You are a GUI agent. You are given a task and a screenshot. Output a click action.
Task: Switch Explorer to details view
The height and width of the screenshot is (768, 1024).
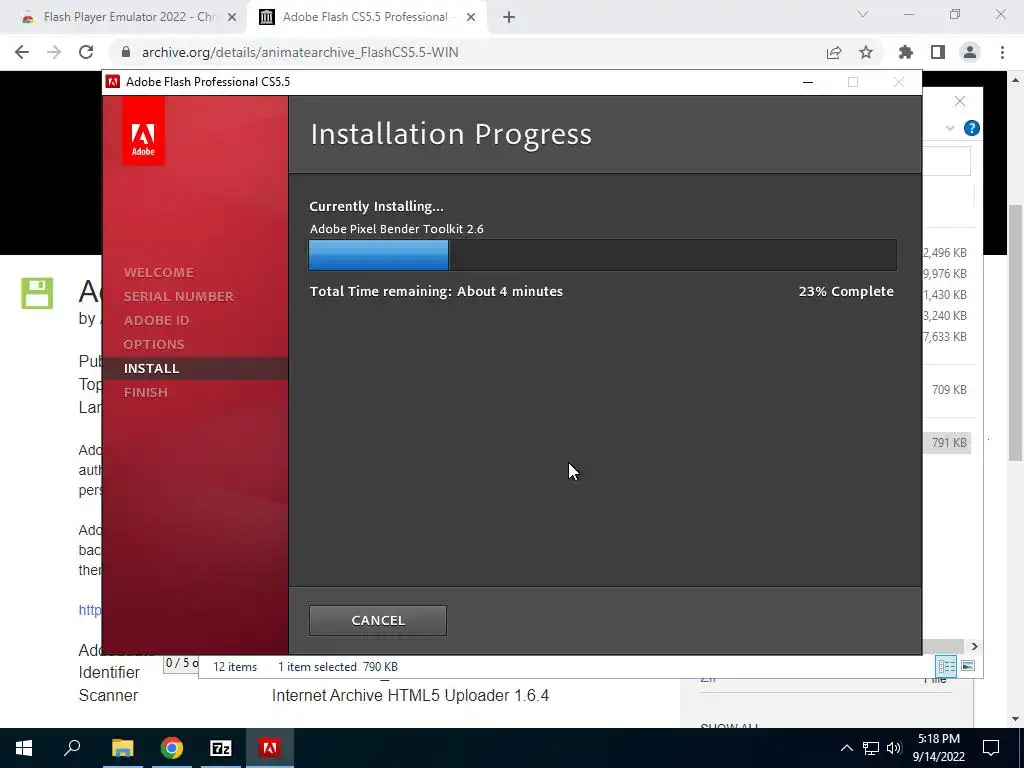point(946,666)
